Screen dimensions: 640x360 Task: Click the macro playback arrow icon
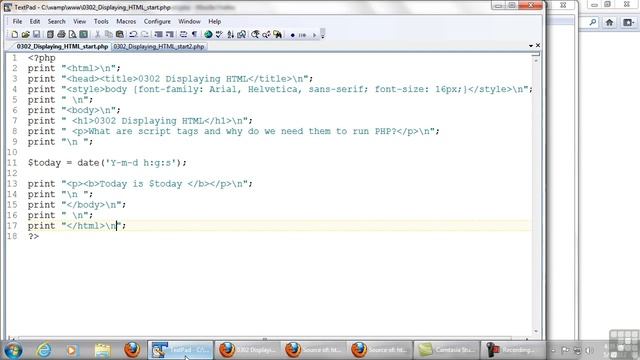pos(314,35)
